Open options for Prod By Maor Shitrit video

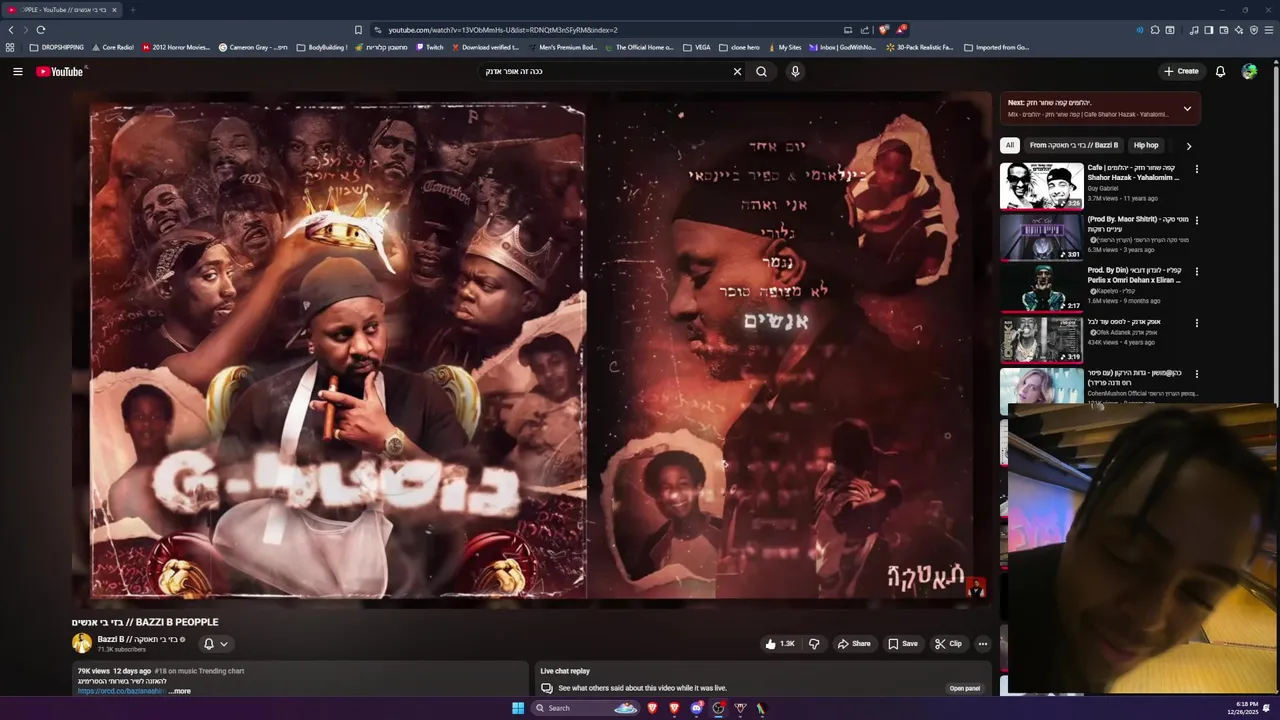click(x=1196, y=220)
